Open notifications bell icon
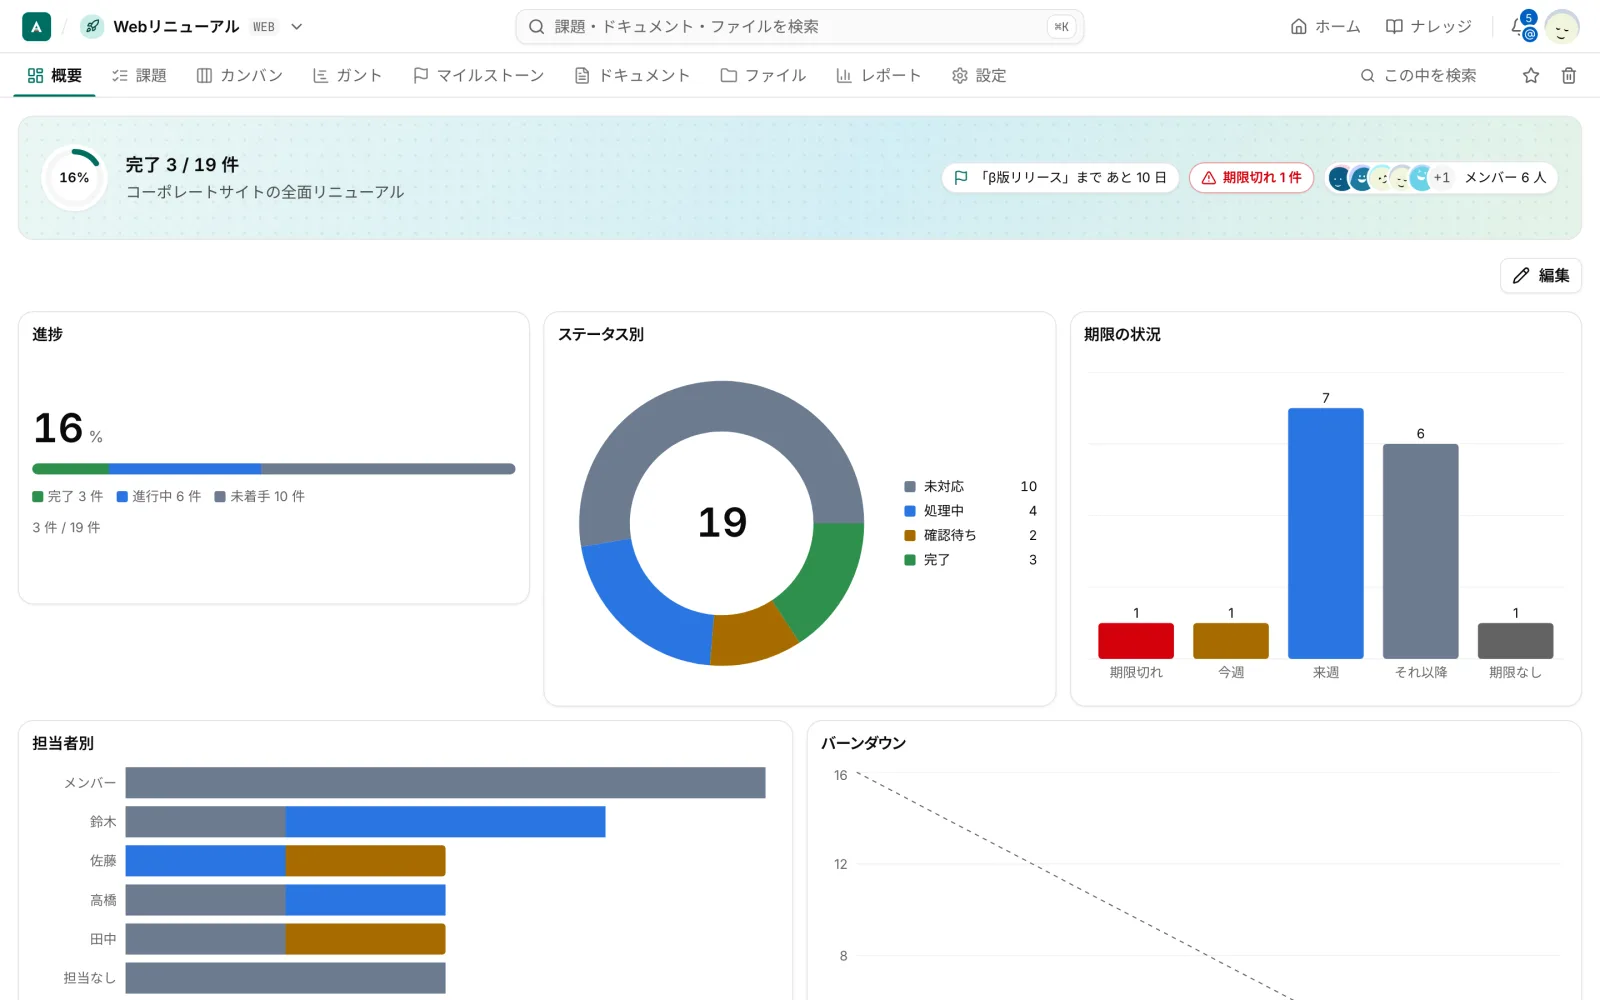Image resolution: width=1600 pixels, height=1000 pixels. click(1521, 27)
